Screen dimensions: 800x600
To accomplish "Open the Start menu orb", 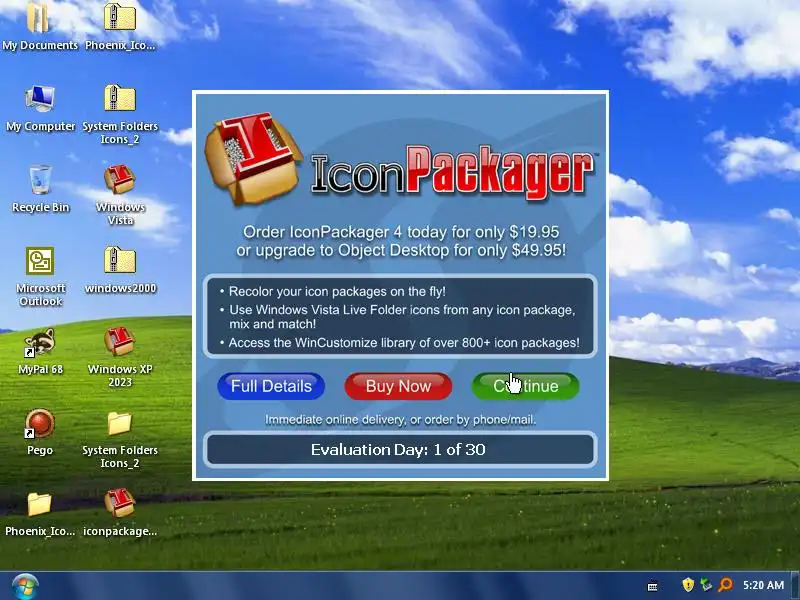I will coord(24,586).
